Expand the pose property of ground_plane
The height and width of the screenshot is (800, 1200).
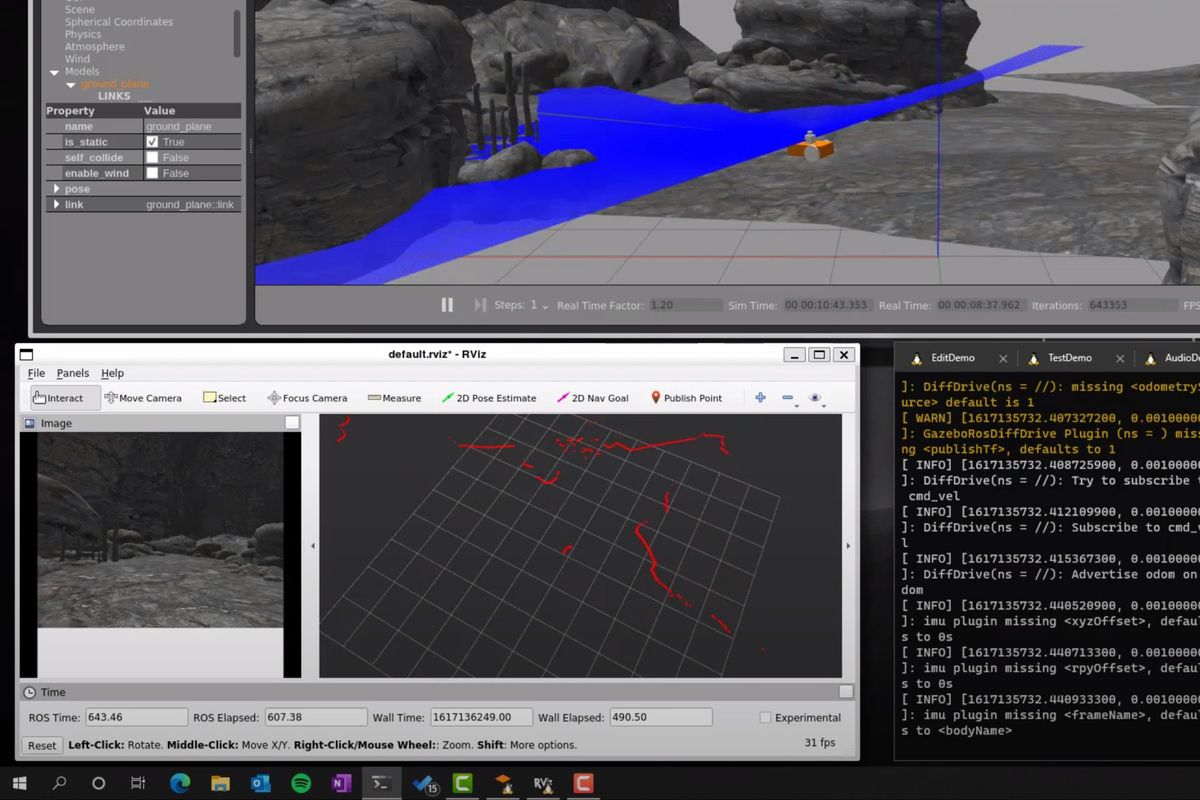[x=57, y=188]
